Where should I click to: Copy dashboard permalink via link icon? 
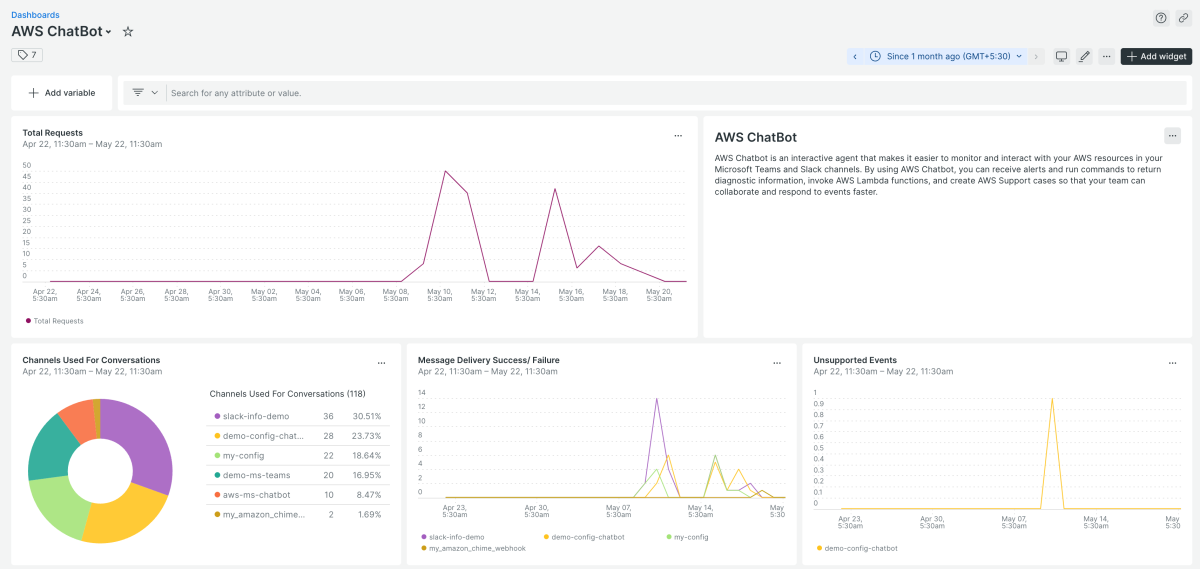tap(1183, 17)
